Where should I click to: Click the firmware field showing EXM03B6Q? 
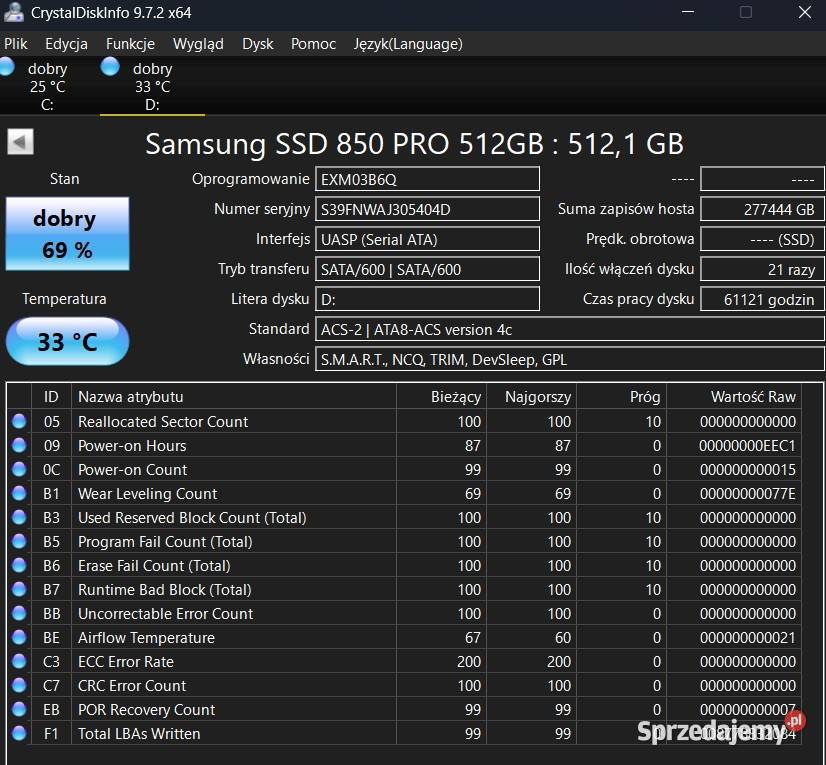[x=428, y=179]
